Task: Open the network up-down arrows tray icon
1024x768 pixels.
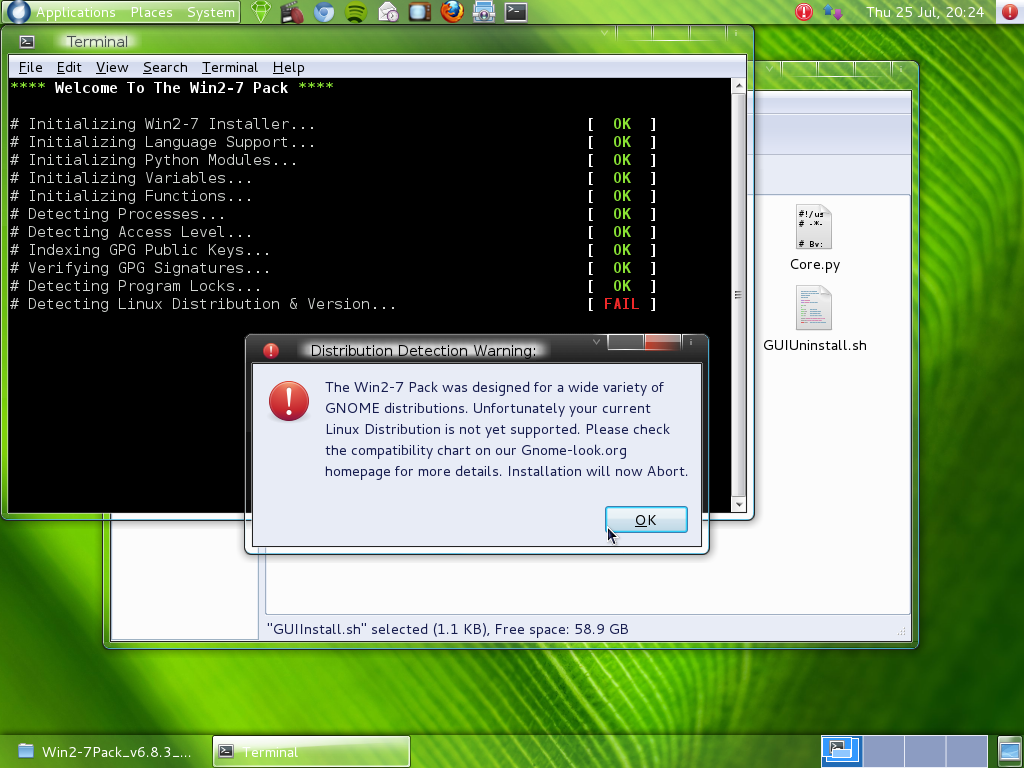Action: [x=833, y=12]
